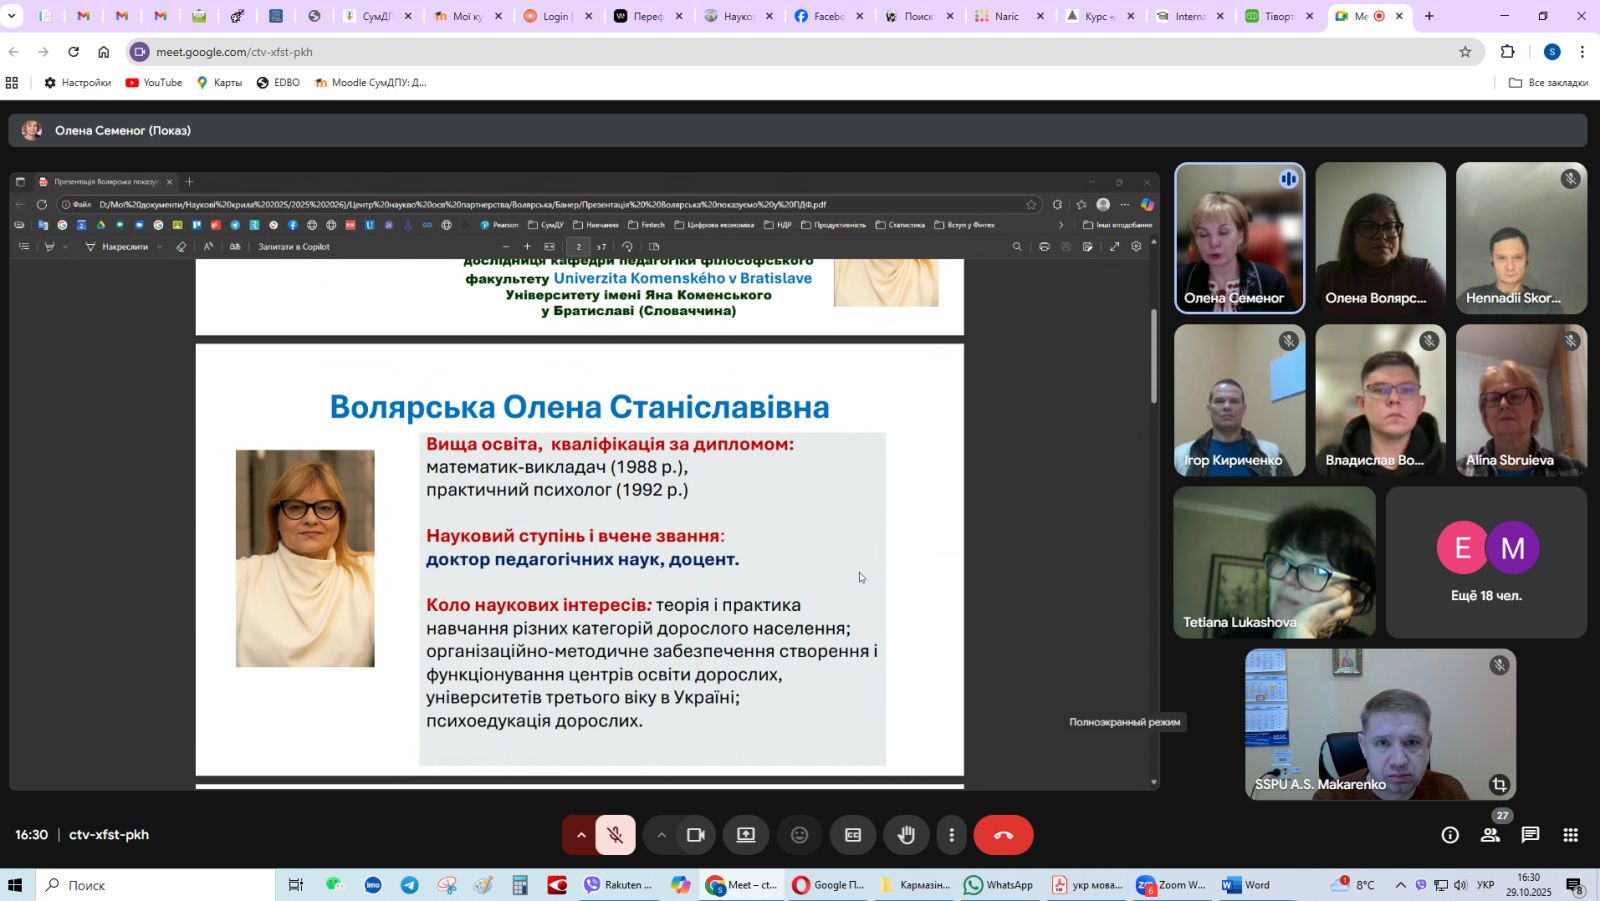Open the YouTube bookmark
1600x901 pixels.
click(x=154, y=83)
